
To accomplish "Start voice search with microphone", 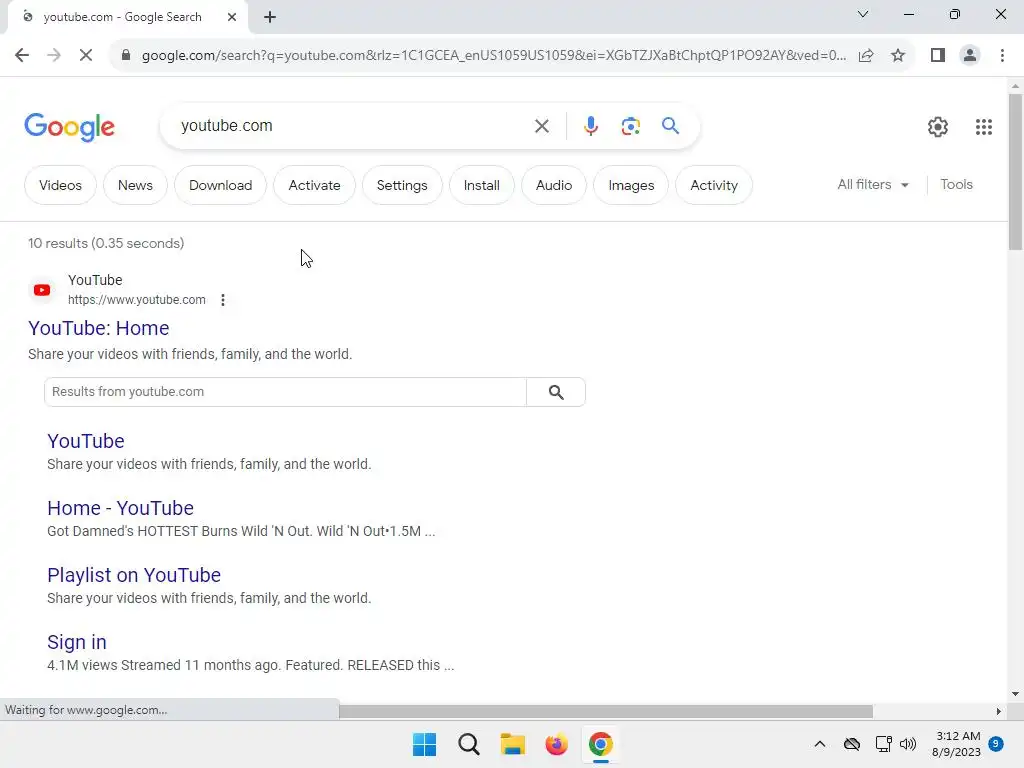I will (x=590, y=126).
